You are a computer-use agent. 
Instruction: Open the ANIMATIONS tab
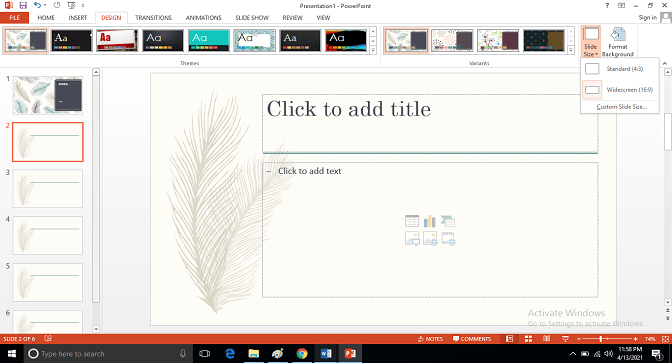coord(204,18)
